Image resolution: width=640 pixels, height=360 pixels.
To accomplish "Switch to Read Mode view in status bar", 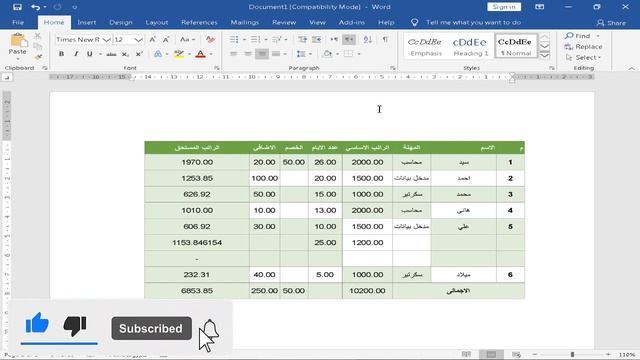I will 466,354.
